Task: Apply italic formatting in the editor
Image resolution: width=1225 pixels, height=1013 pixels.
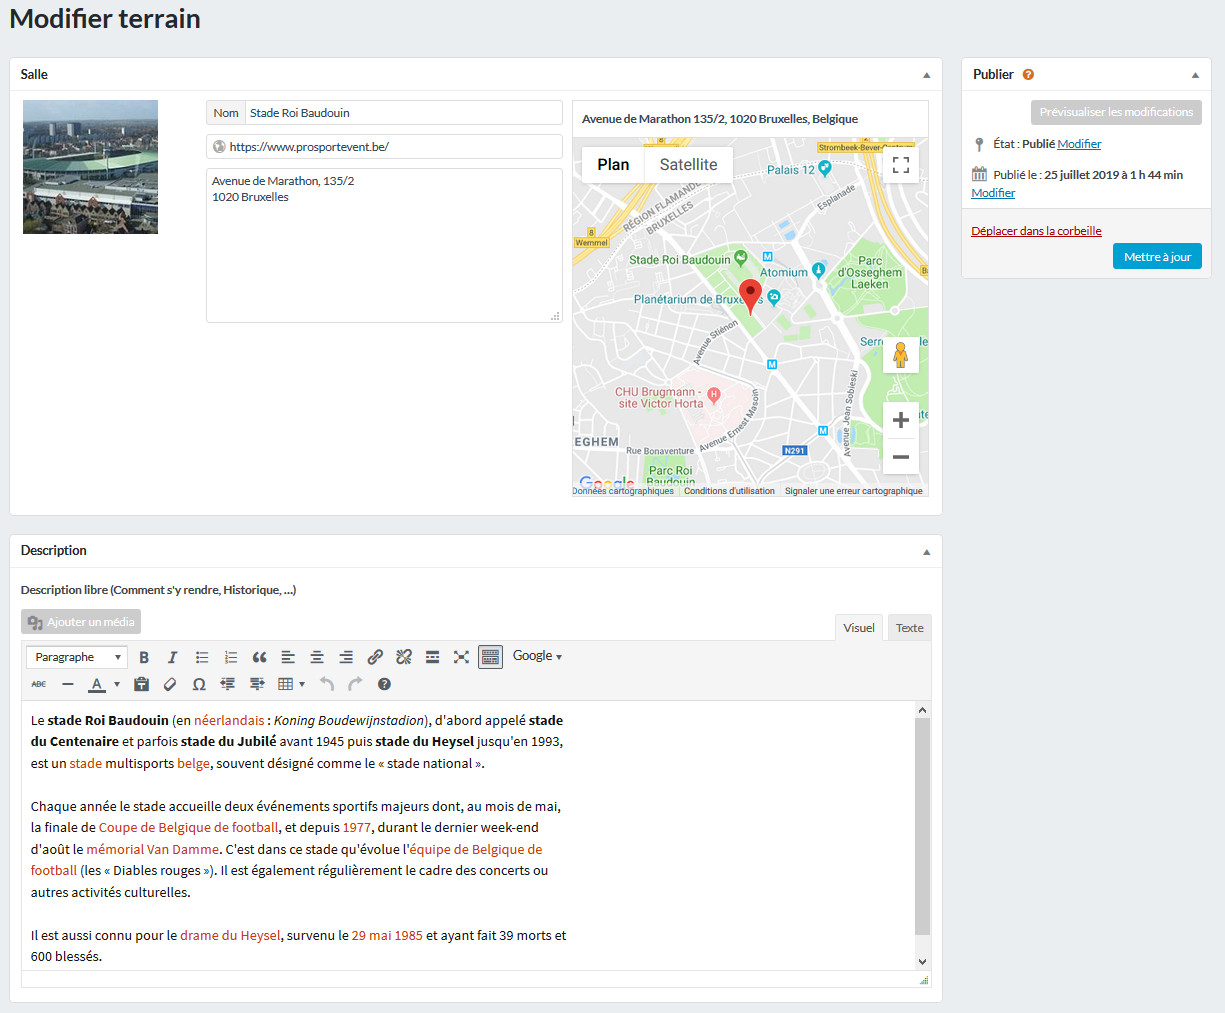Action: [172, 657]
